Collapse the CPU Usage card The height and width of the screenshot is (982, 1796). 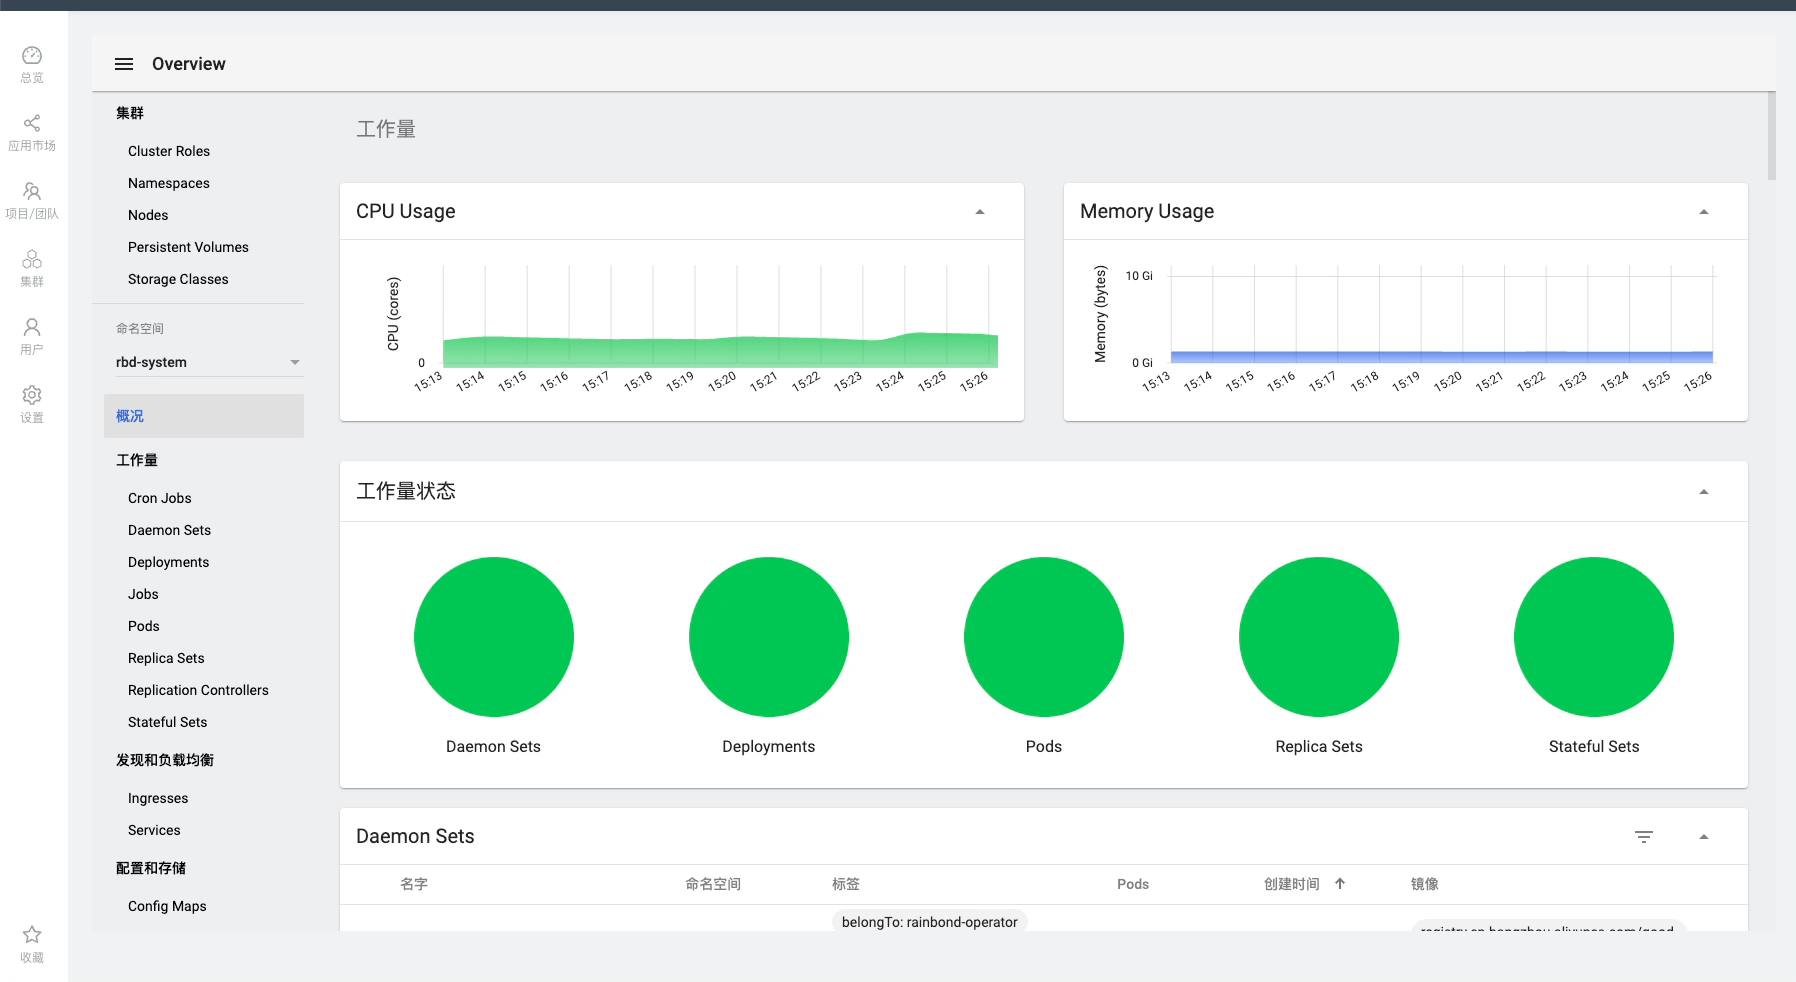[980, 212]
